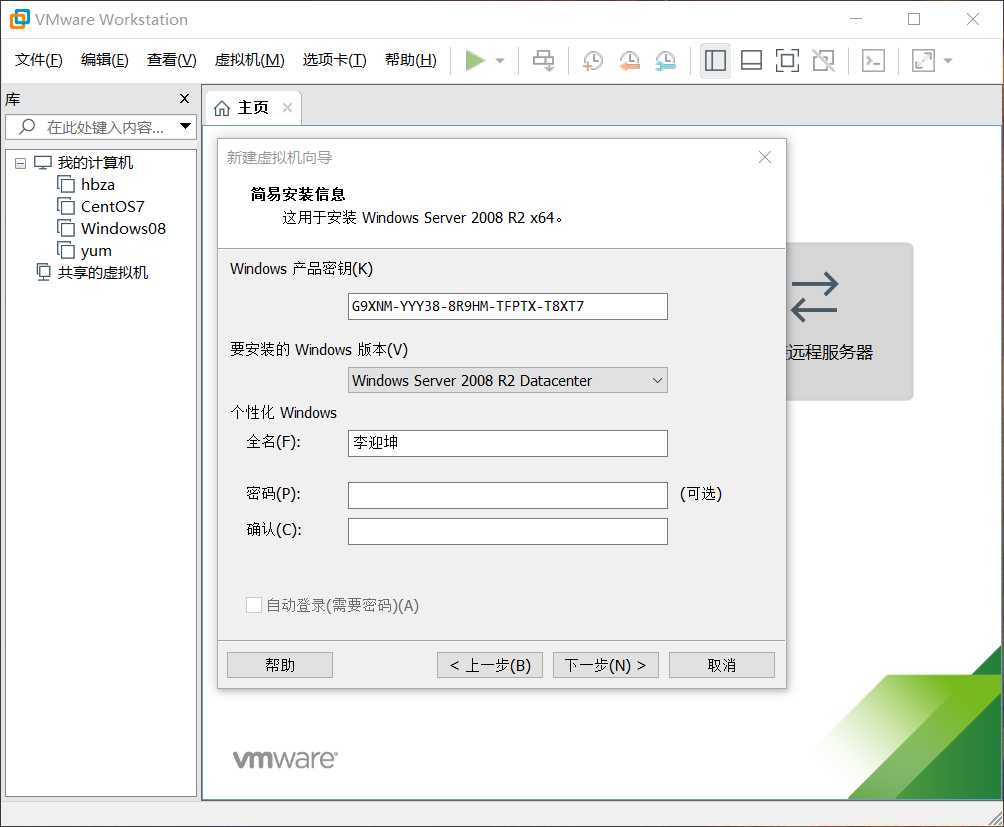The image size is (1004, 827).
Task: Maximize the VMware Workstation window
Action: pos(914,19)
